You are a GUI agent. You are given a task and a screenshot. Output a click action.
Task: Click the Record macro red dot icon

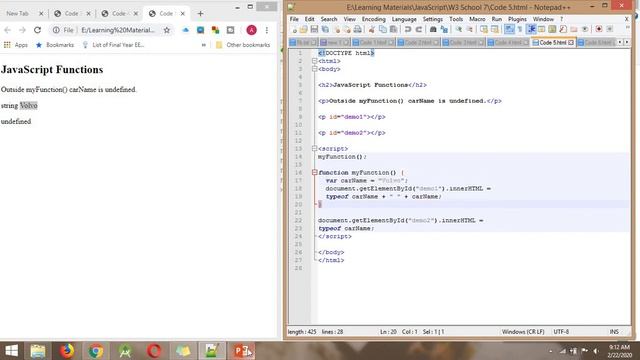tap(598, 29)
